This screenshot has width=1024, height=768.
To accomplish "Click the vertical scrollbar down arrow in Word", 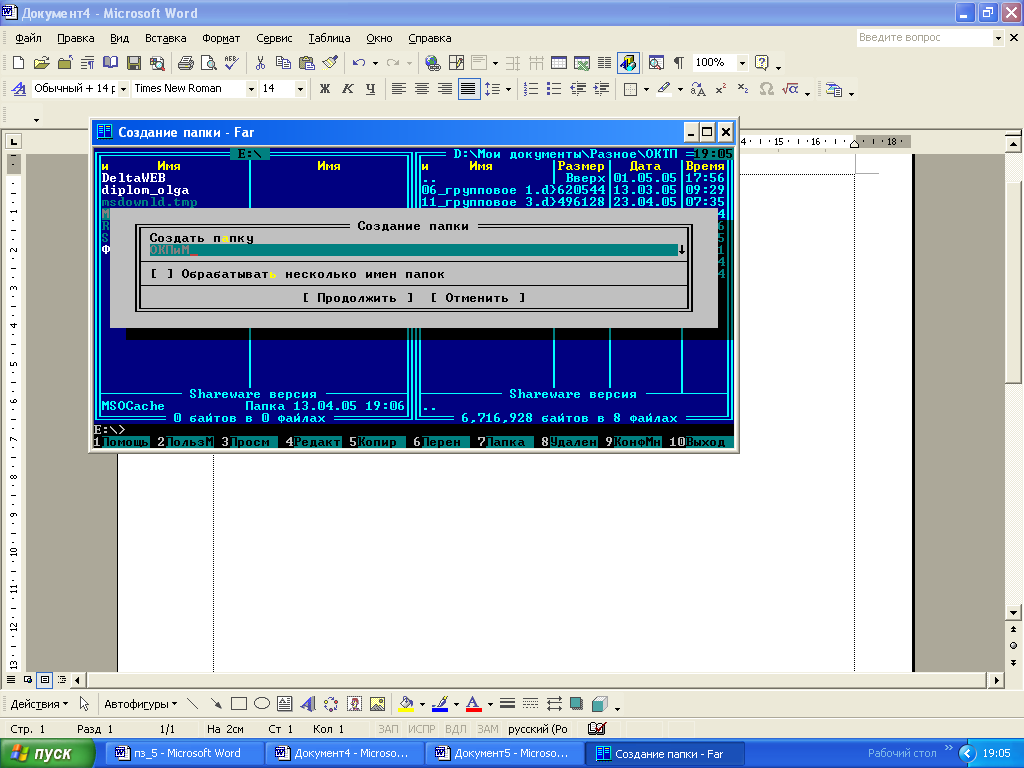I will tap(1014, 613).
